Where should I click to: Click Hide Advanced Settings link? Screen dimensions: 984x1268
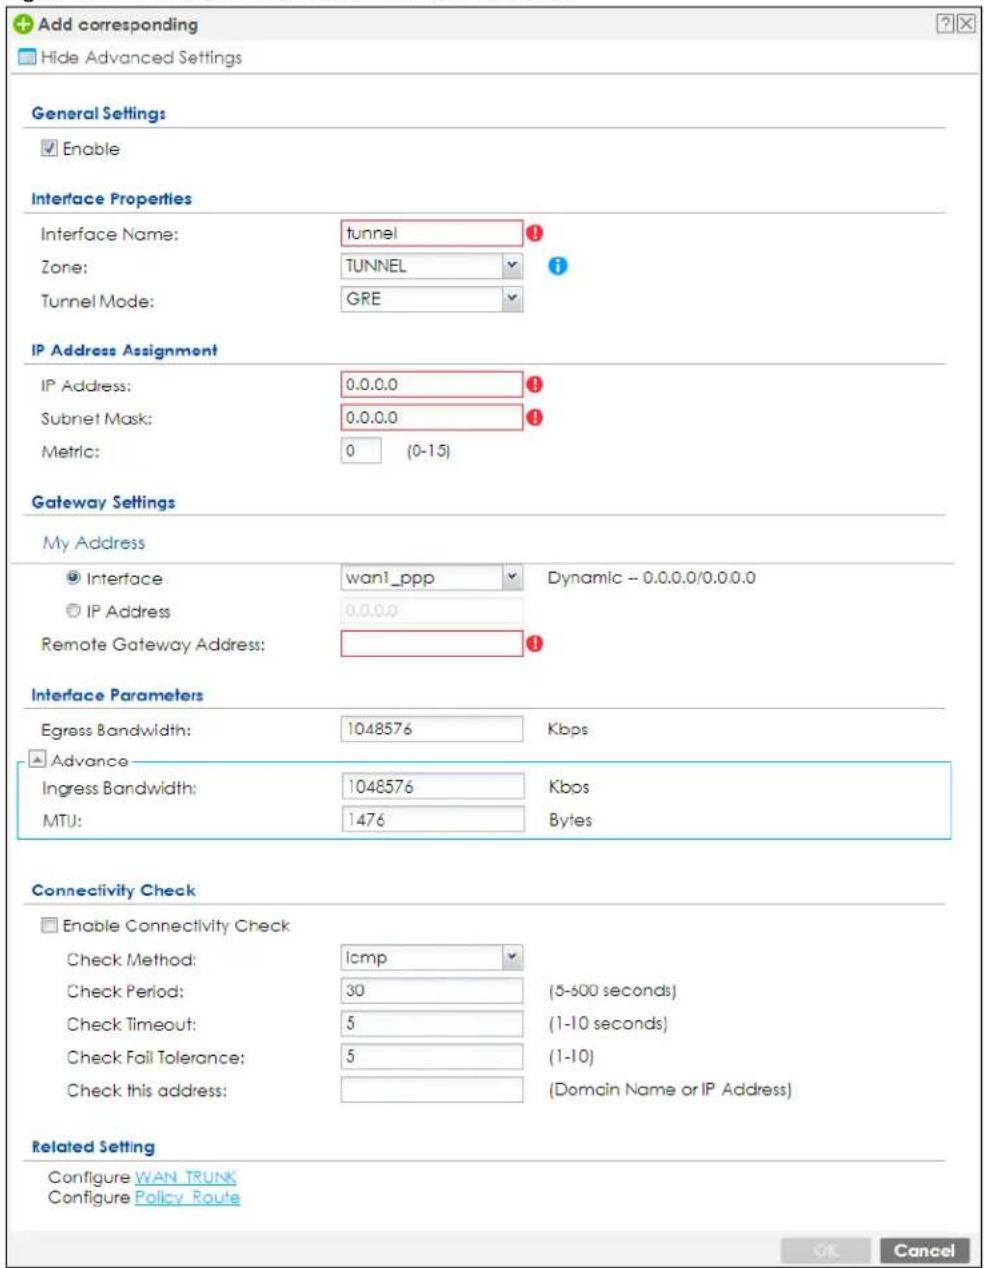click(x=140, y=58)
